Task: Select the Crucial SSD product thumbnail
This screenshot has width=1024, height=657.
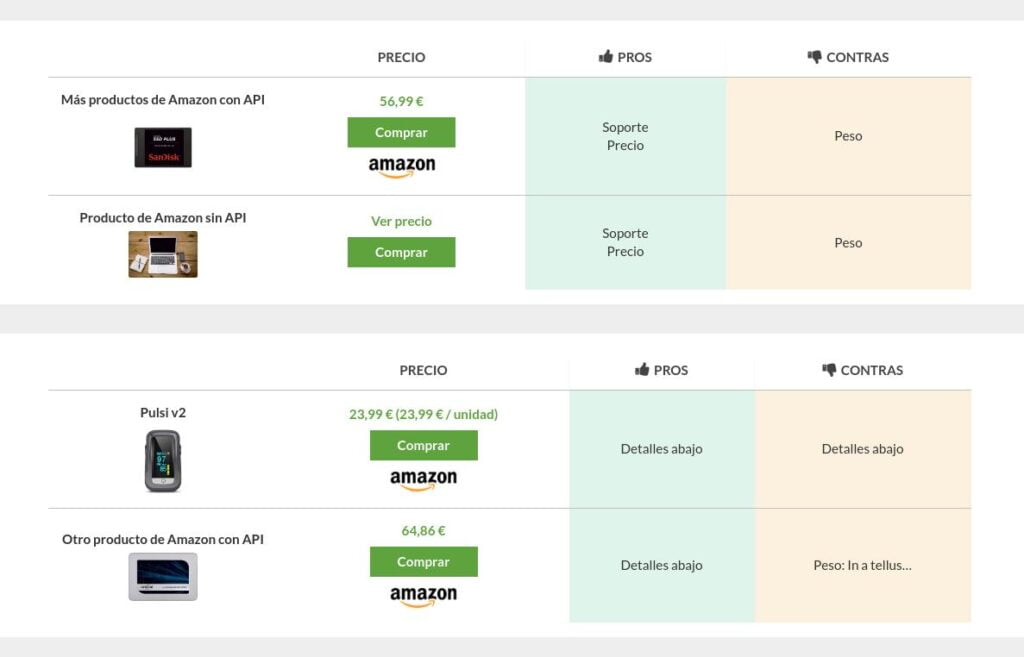Action: 163,577
